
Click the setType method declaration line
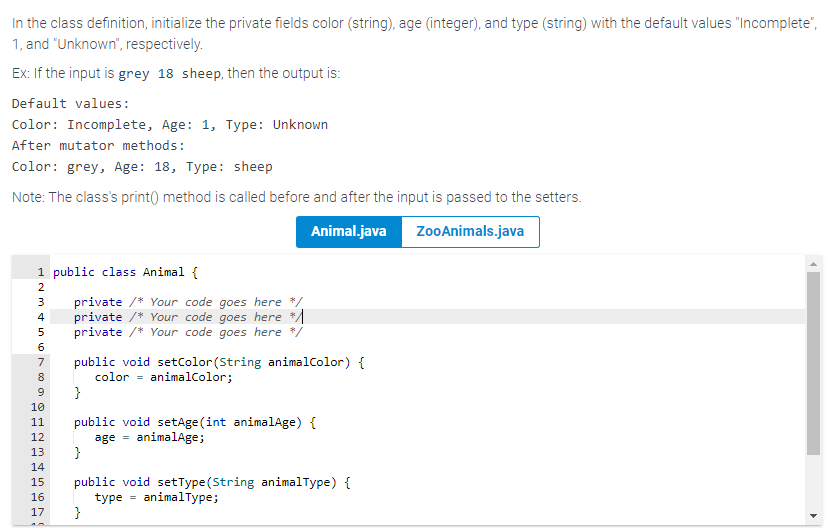click(x=212, y=482)
